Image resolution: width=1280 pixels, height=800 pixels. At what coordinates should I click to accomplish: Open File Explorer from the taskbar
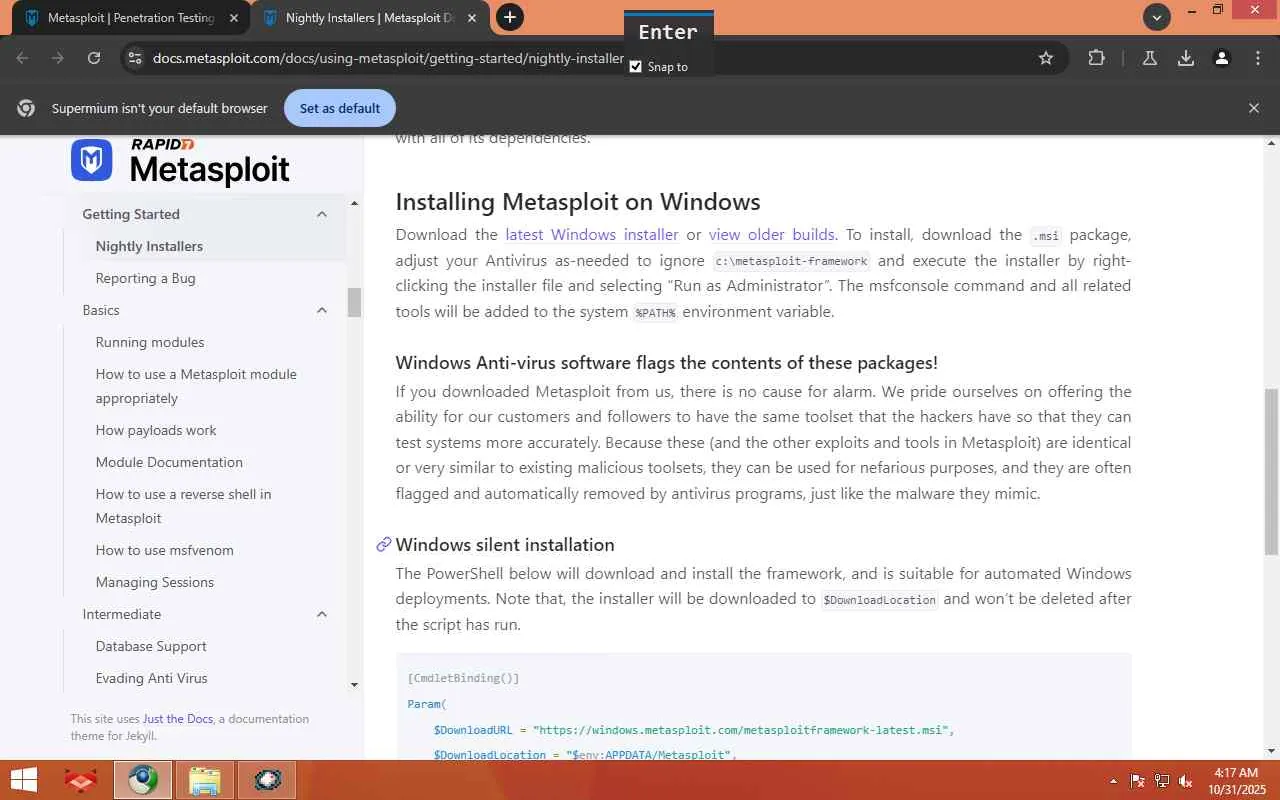tap(205, 780)
